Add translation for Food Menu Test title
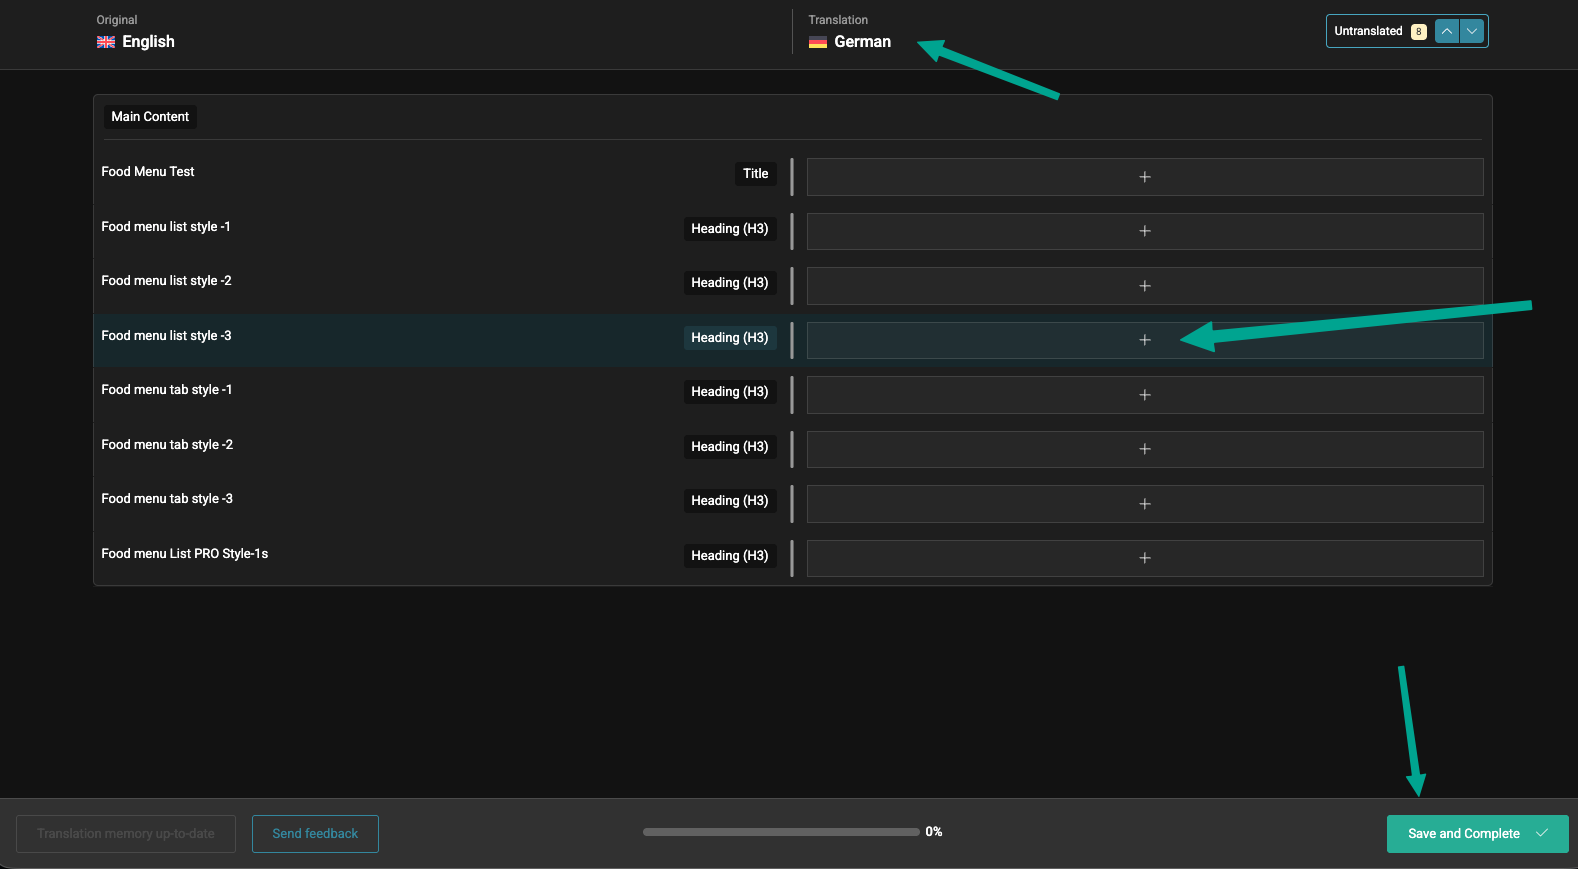The height and width of the screenshot is (869, 1578). click(1145, 177)
